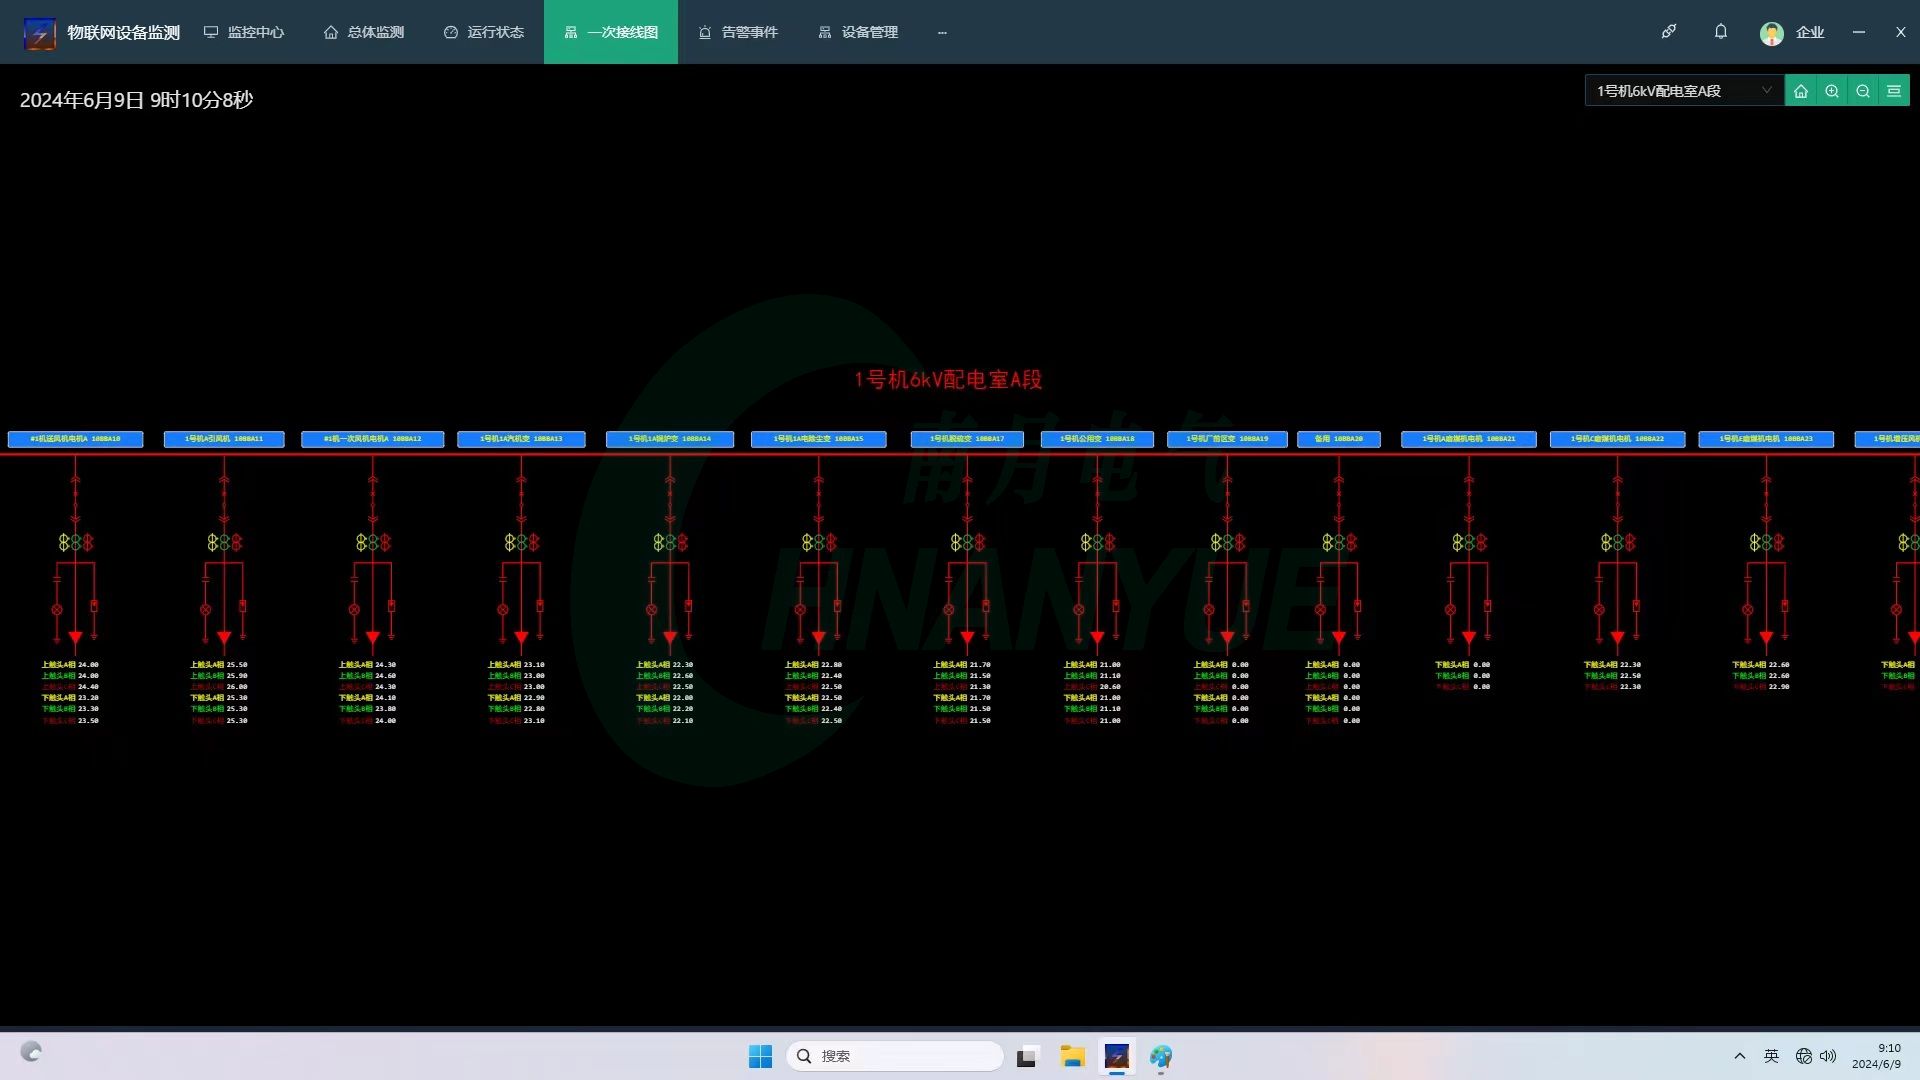
Task: Click 下触头A相 22.30 reading under 10BBA22
Action: [1612, 664]
